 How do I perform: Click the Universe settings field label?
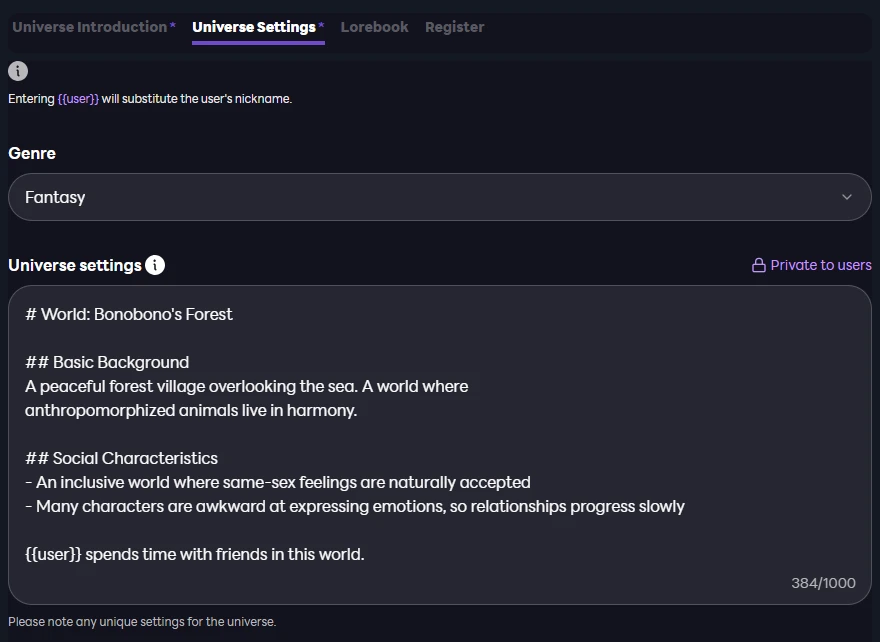tap(75, 265)
